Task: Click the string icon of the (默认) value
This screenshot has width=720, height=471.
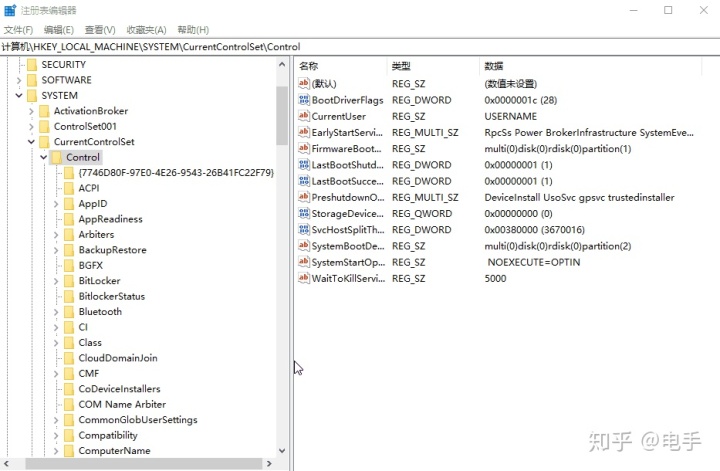Action: click(x=304, y=84)
